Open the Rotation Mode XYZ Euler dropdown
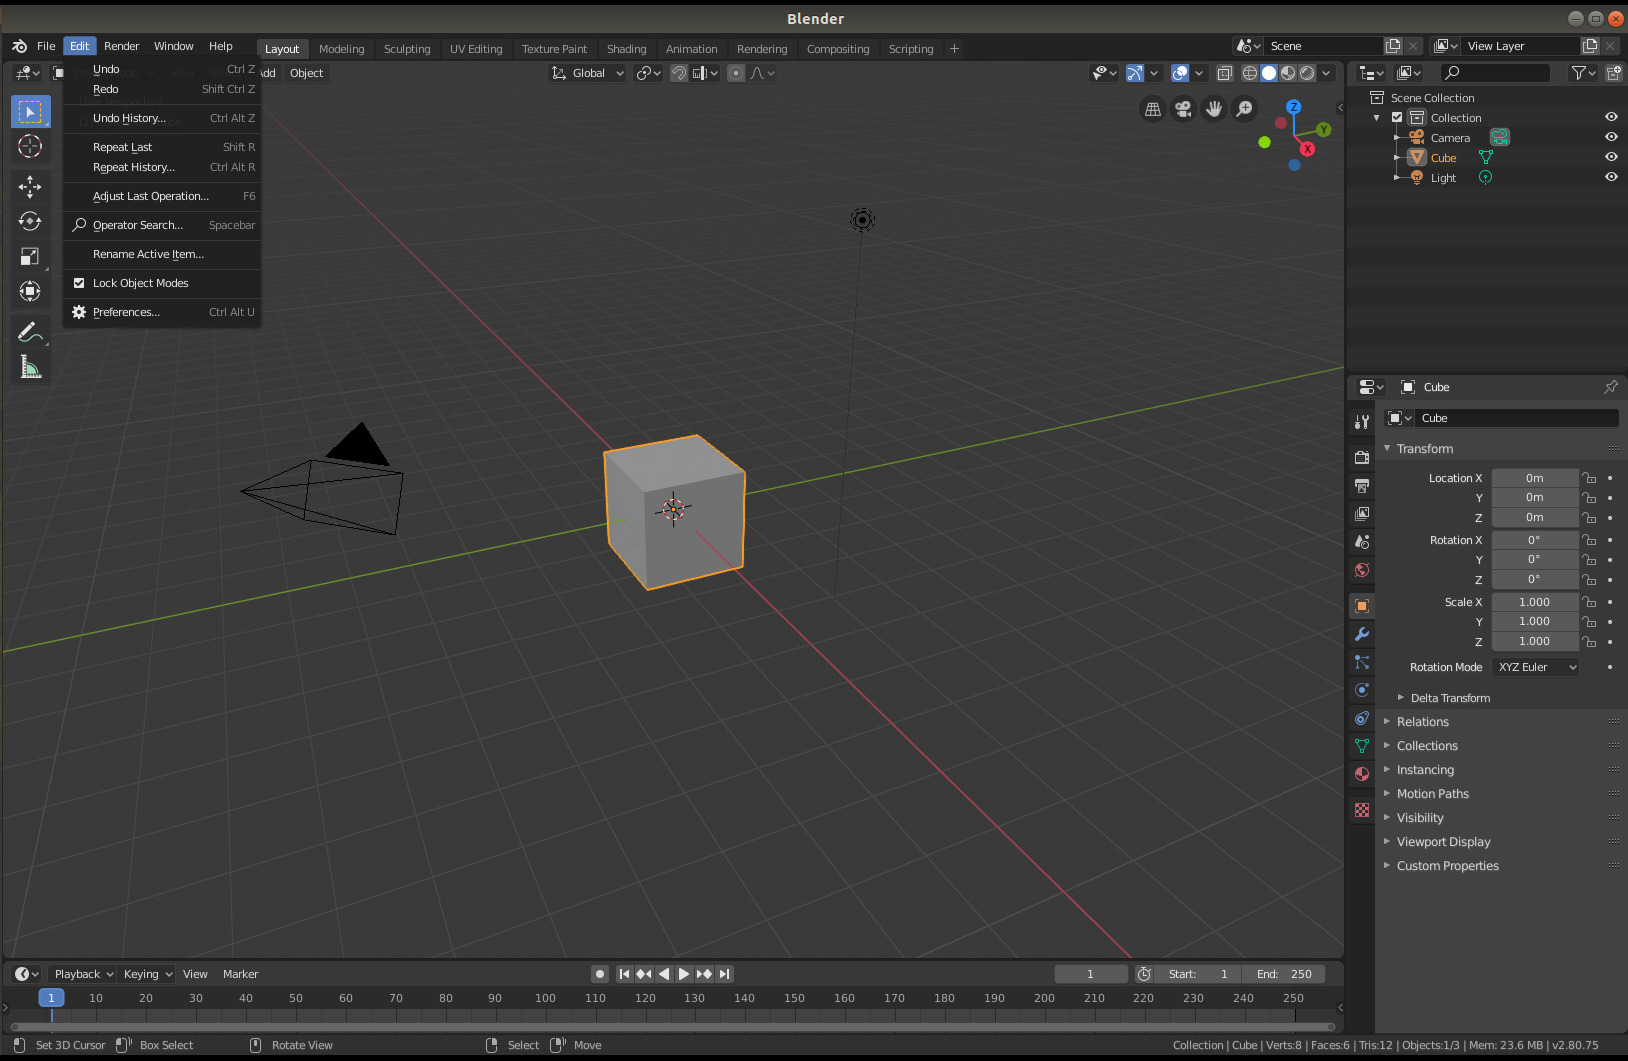 [x=1536, y=667]
